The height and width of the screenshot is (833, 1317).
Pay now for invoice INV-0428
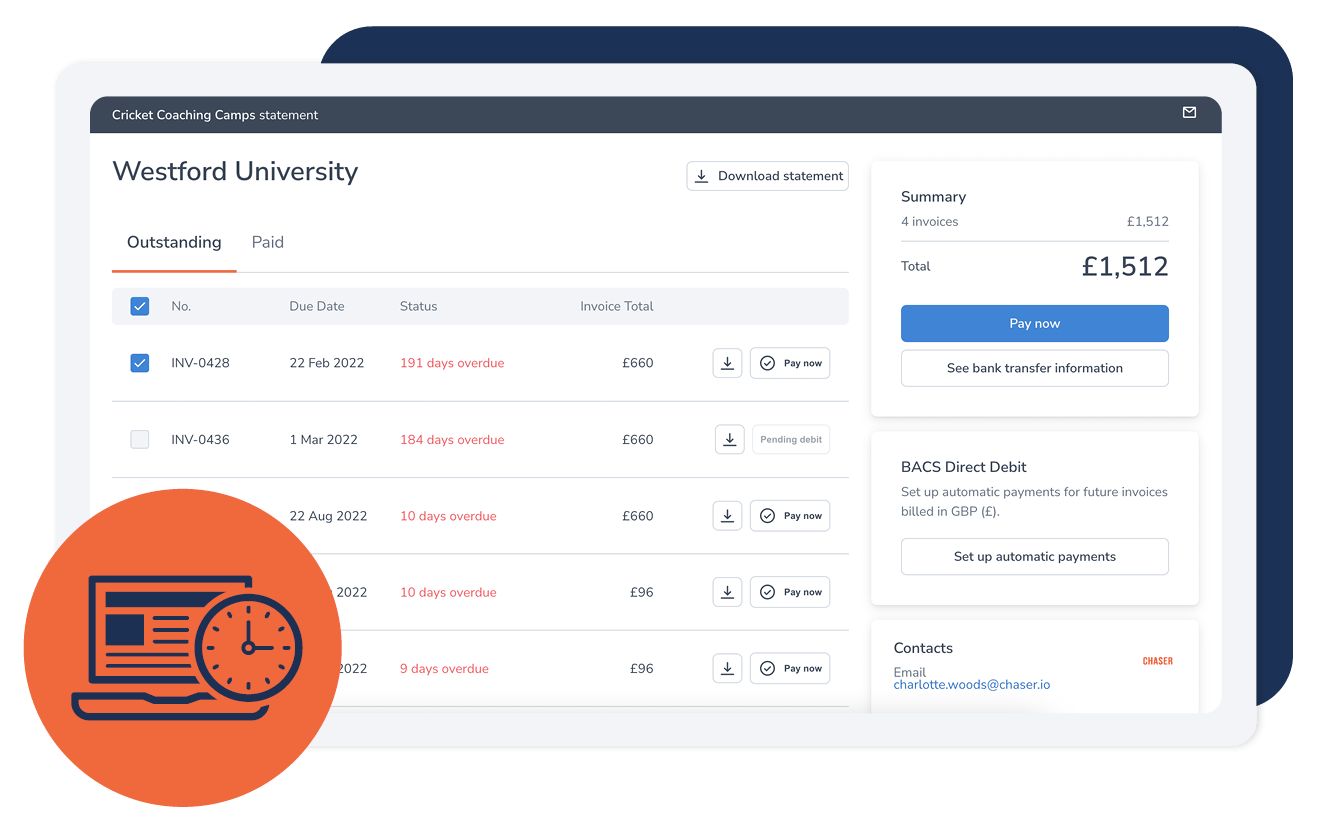coord(790,363)
